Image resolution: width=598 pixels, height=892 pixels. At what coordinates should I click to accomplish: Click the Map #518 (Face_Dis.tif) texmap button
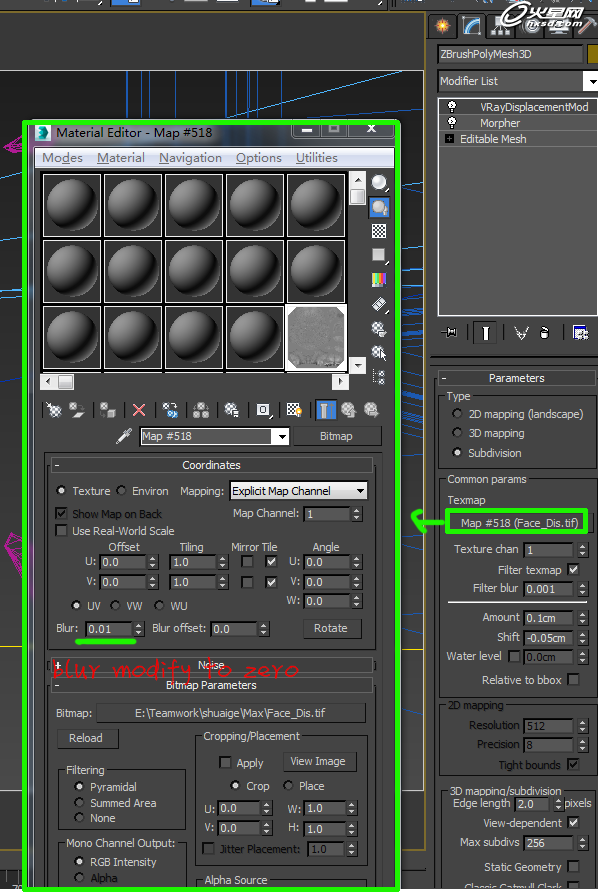(519, 522)
